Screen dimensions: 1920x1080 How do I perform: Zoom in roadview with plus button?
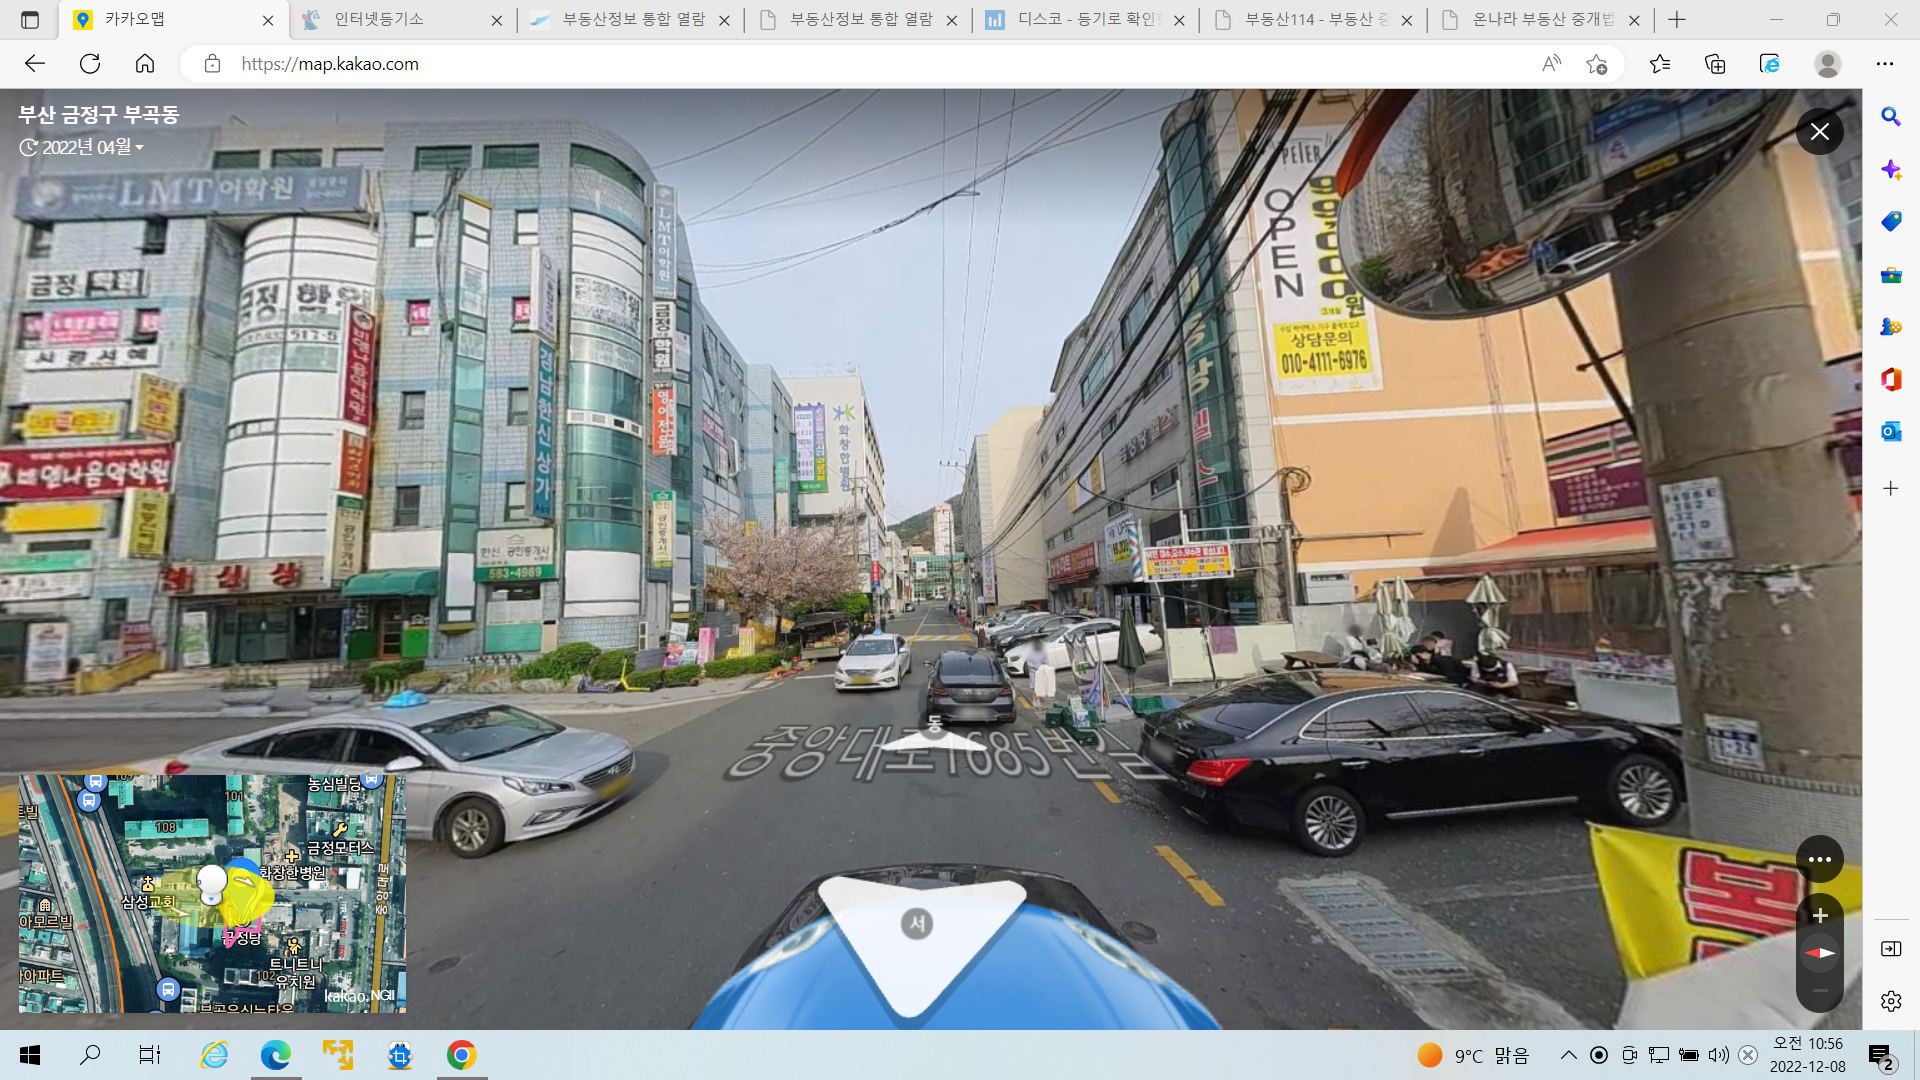tap(1820, 915)
